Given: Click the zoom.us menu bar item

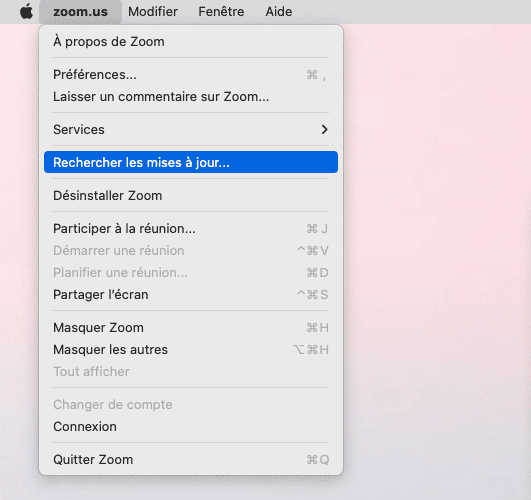Looking at the screenshot, I should 80,12.
